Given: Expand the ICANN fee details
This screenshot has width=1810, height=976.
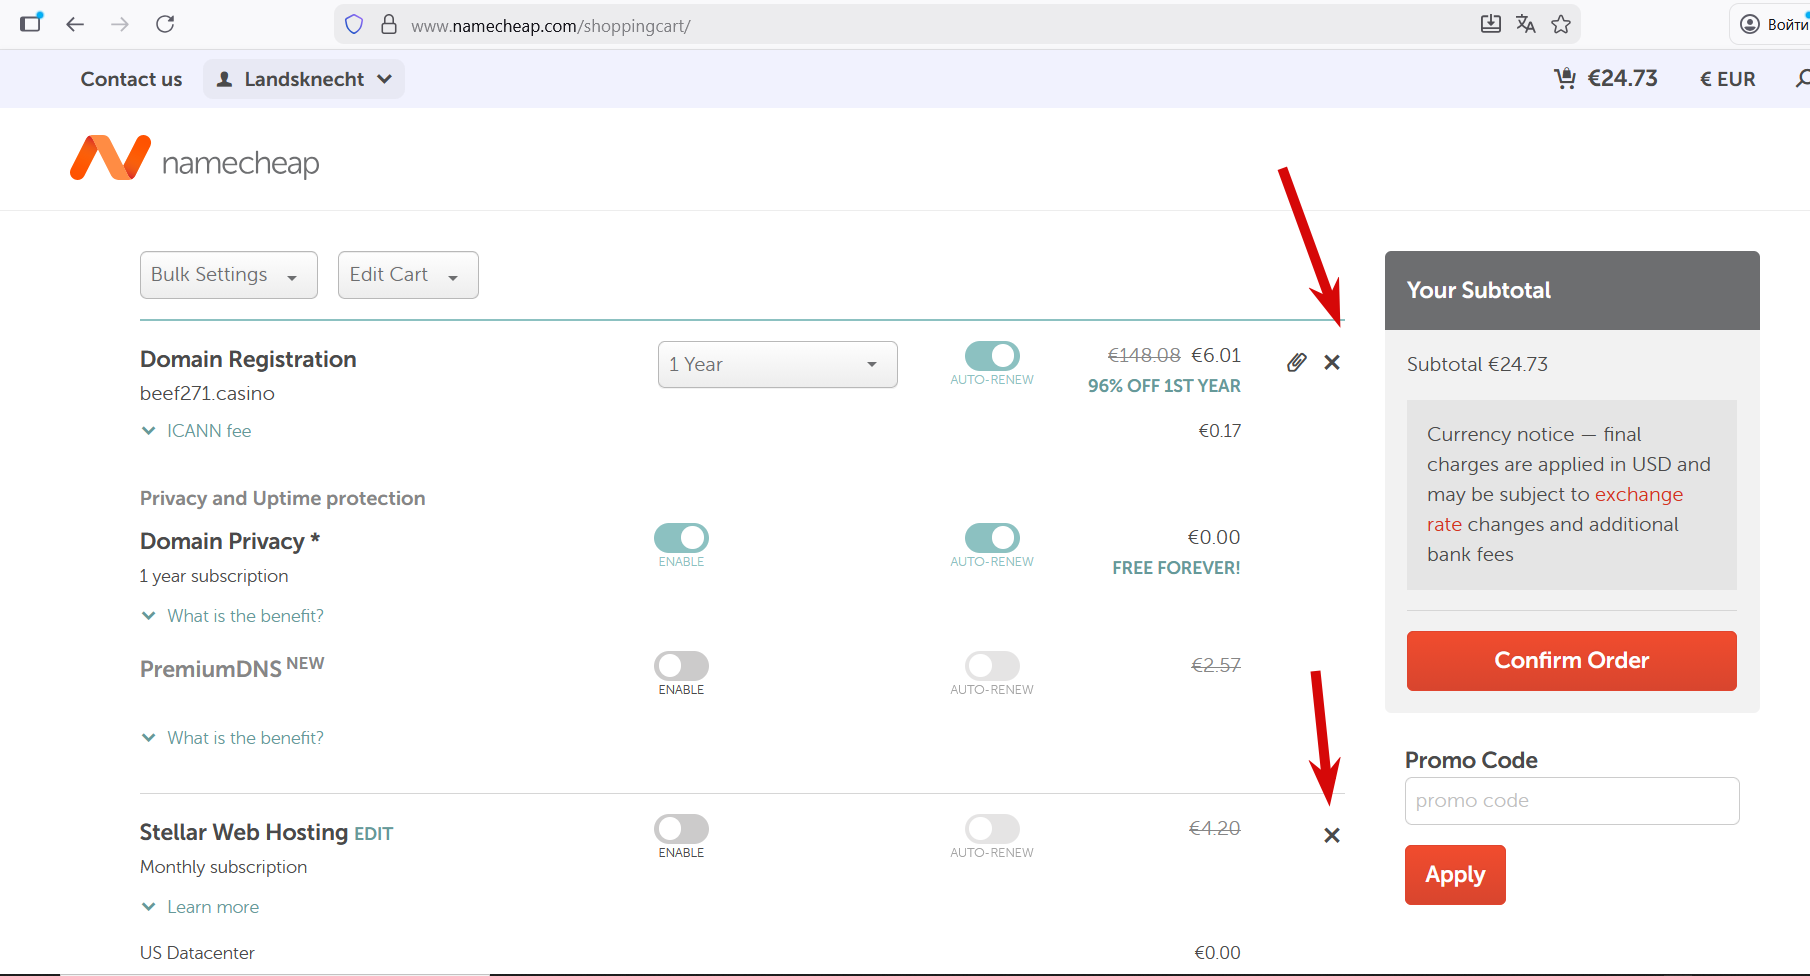Looking at the screenshot, I should (197, 431).
